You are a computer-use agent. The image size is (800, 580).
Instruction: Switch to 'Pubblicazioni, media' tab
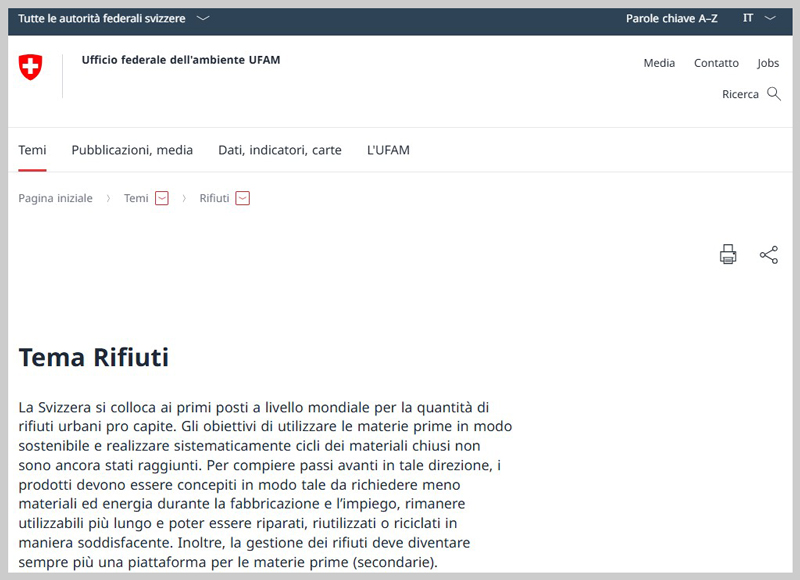coord(132,150)
